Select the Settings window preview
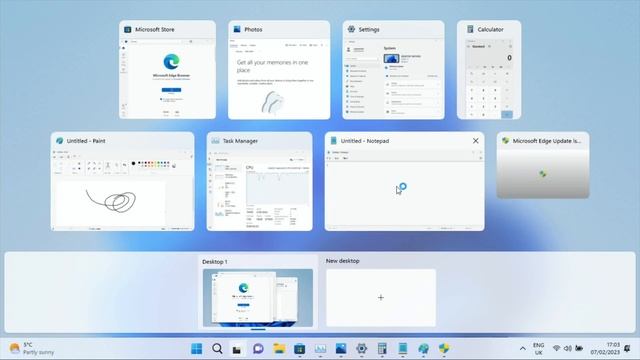The height and width of the screenshot is (360, 640). tap(393, 70)
